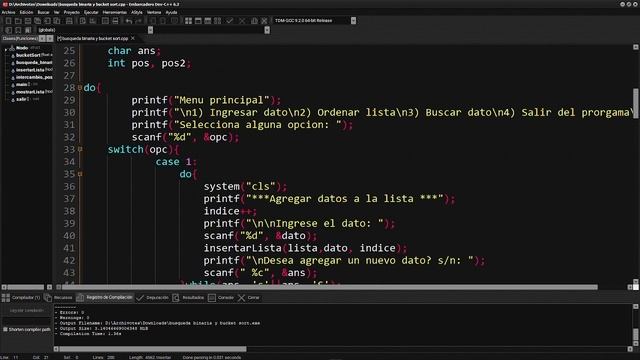This screenshot has height=360, width=640.
Task: Open the empty function selector dropdown arrow
Action: point(267,30)
